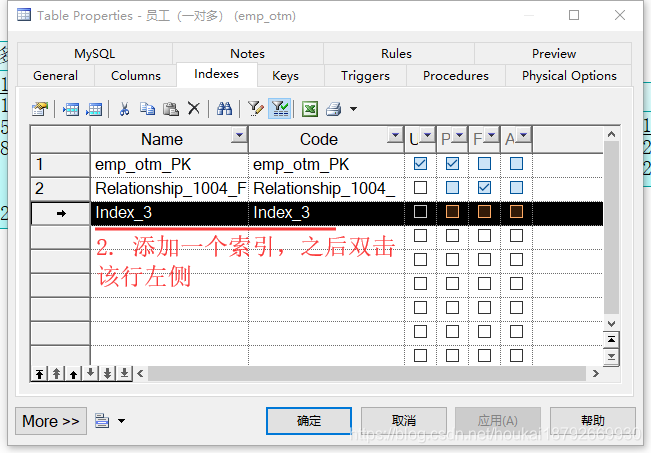Expand the Print icon dropdown arrow
651x453 pixels.
tap(353, 109)
